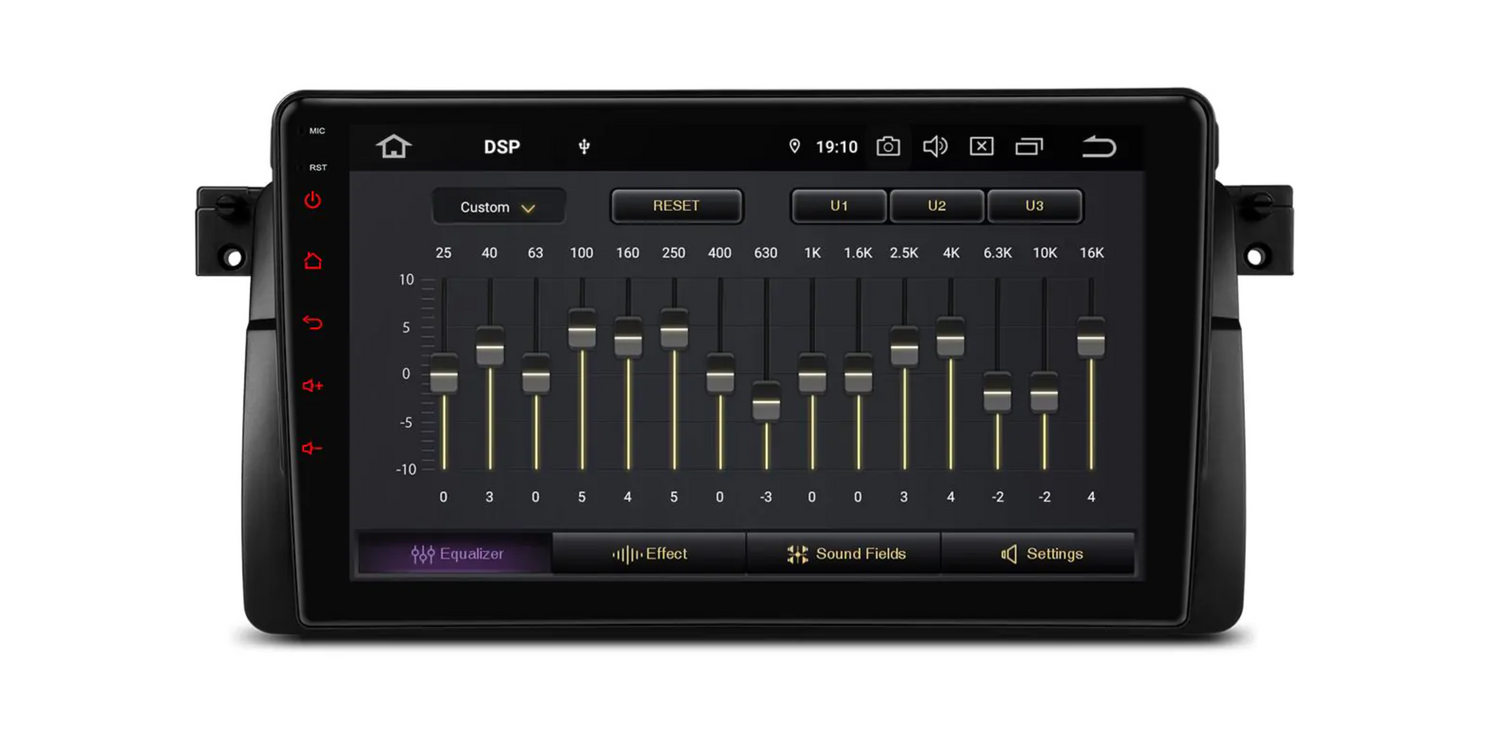1500x743 pixels.
Task: Tap the boxed X icon in status bar
Action: (982, 147)
